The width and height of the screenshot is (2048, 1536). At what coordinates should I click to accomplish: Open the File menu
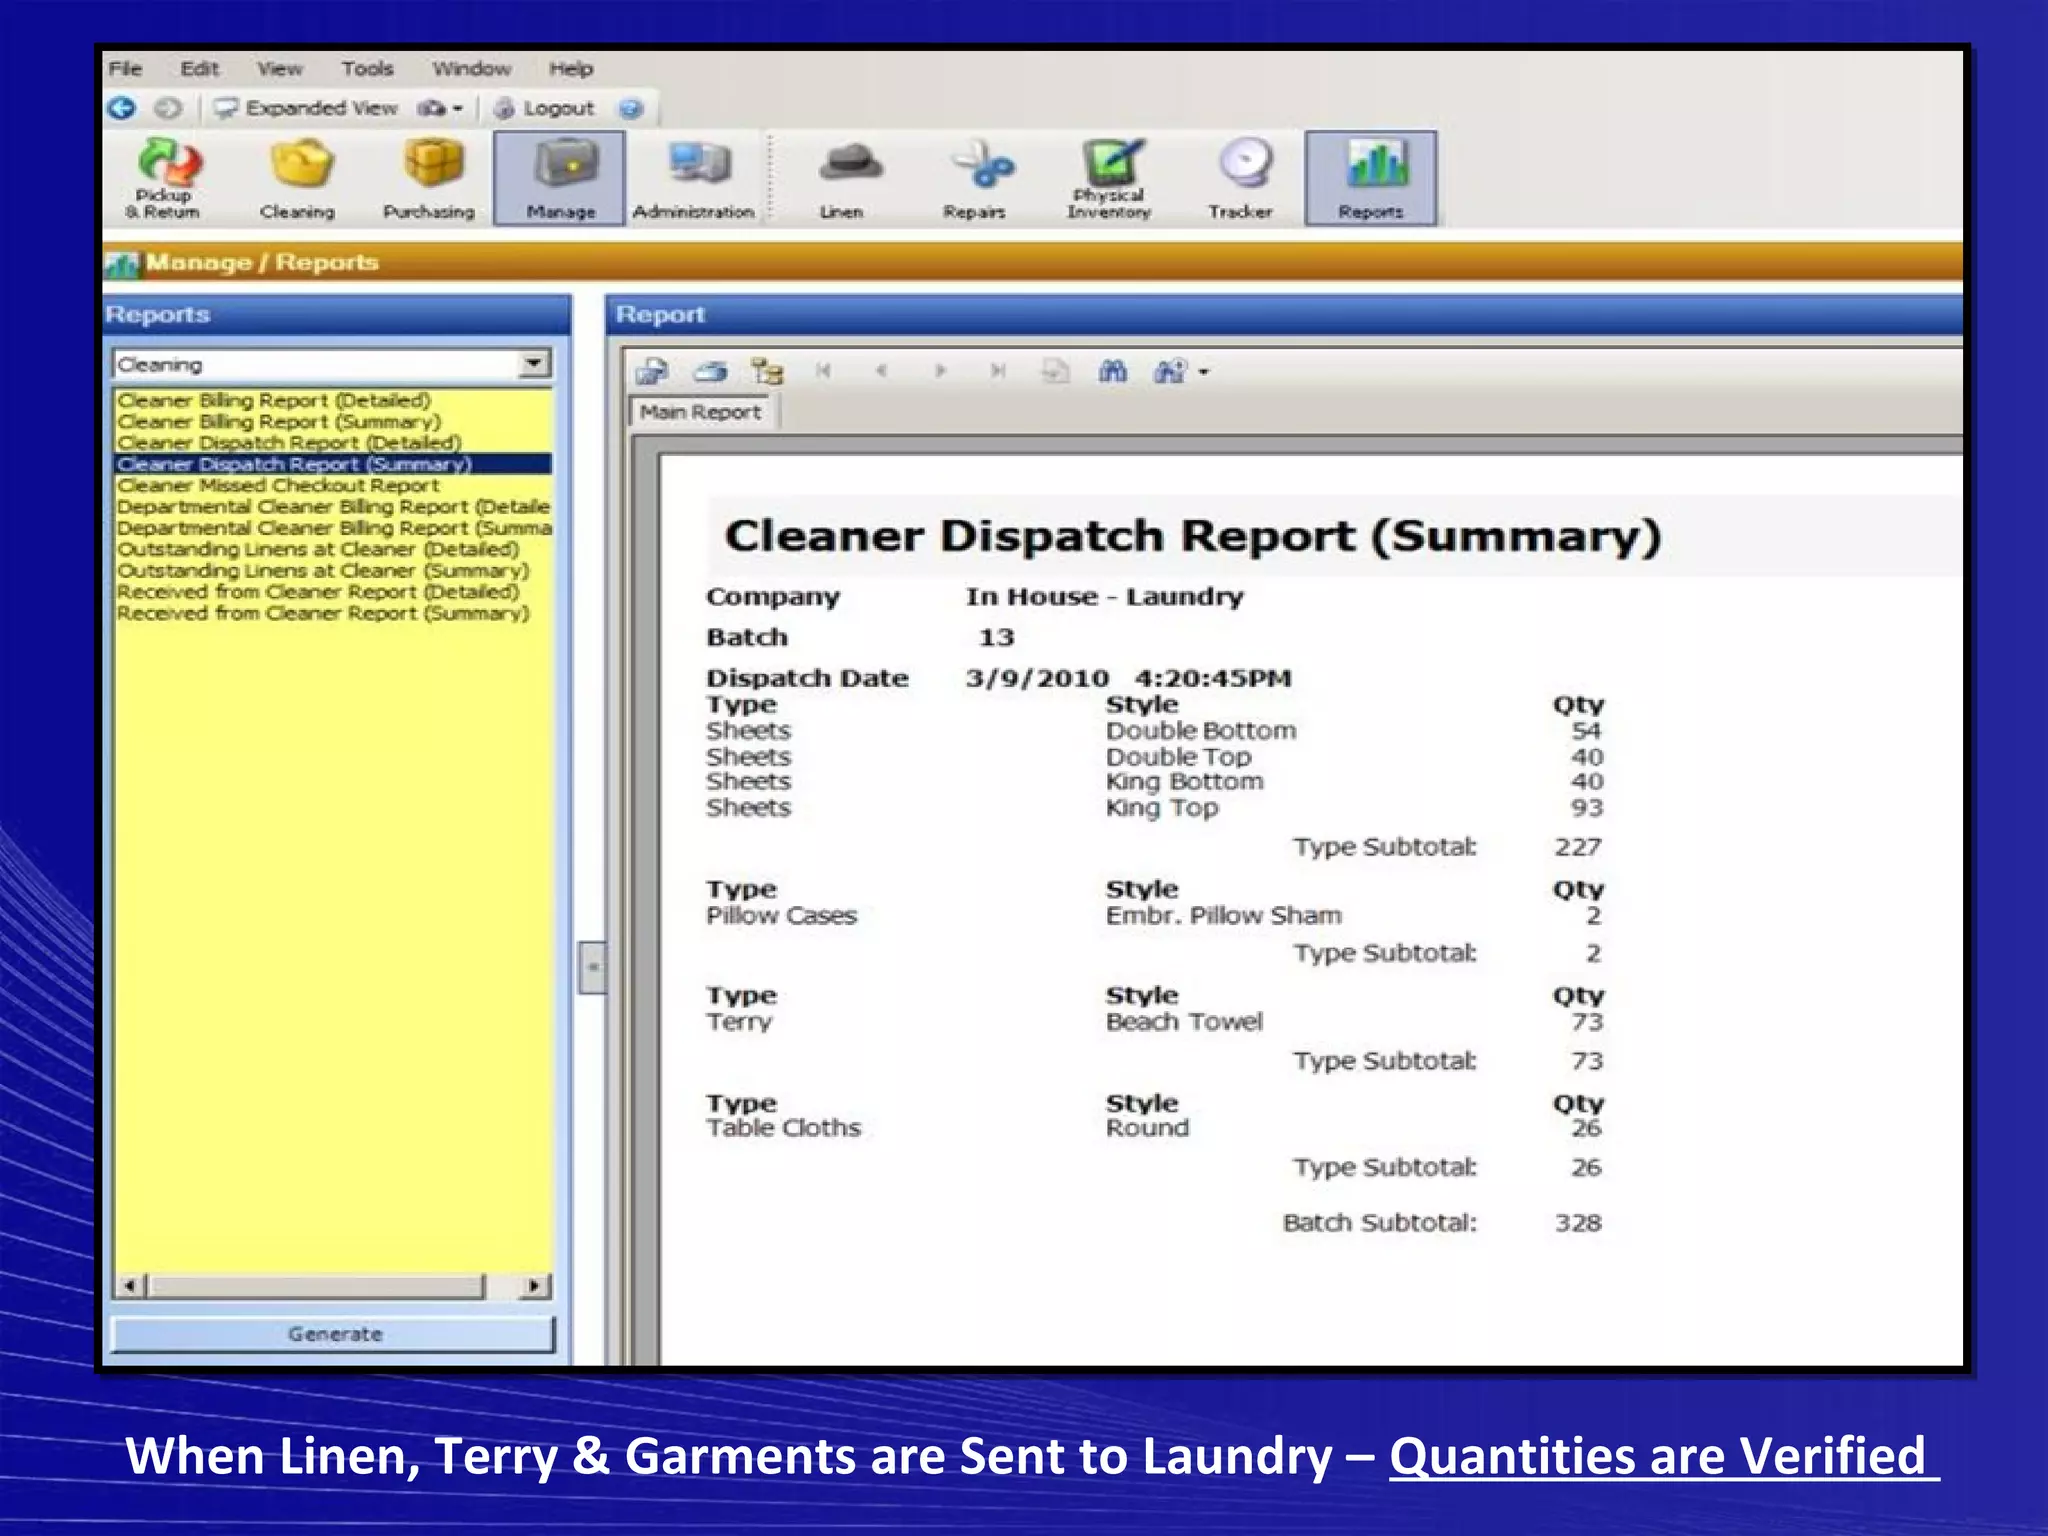pos(125,69)
